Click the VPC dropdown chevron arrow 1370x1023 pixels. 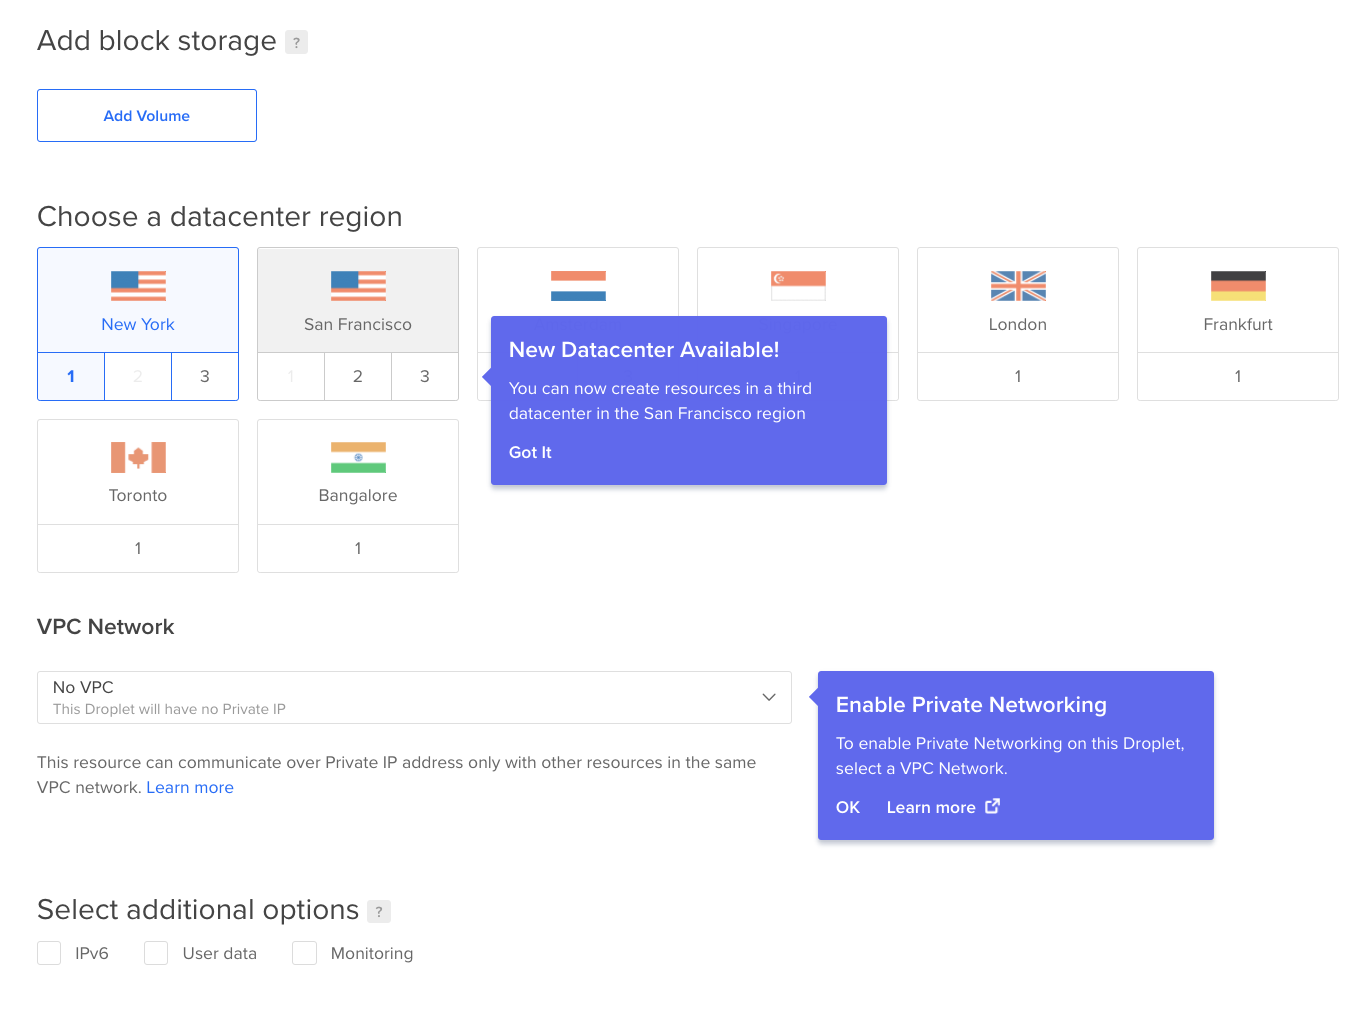(x=769, y=697)
